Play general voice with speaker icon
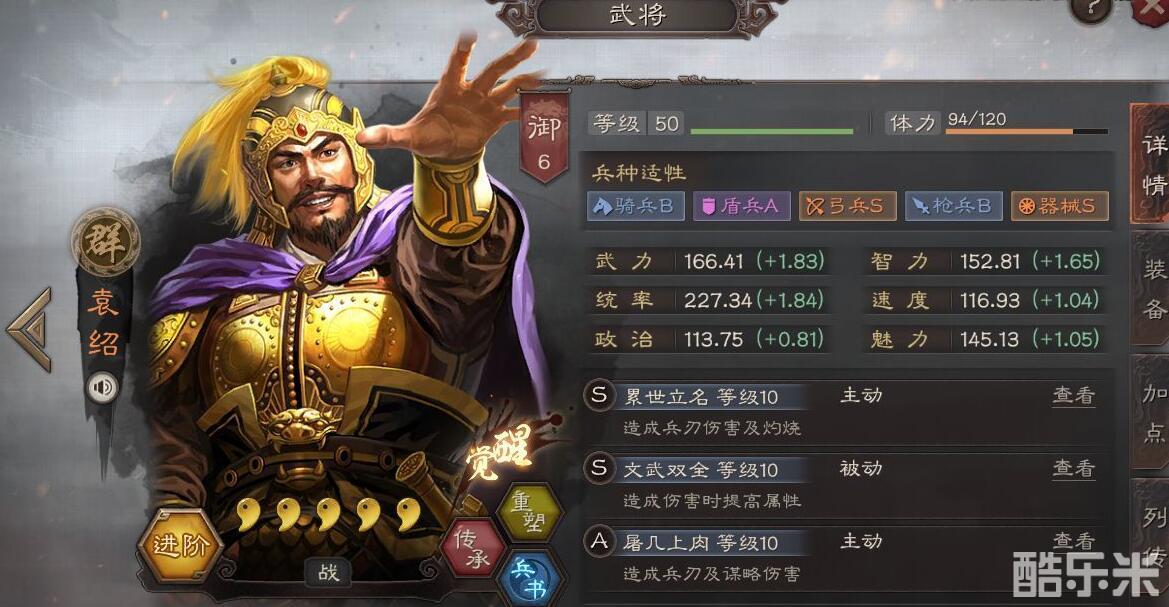This screenshot has height=607, width=1169. click(102, 388)
